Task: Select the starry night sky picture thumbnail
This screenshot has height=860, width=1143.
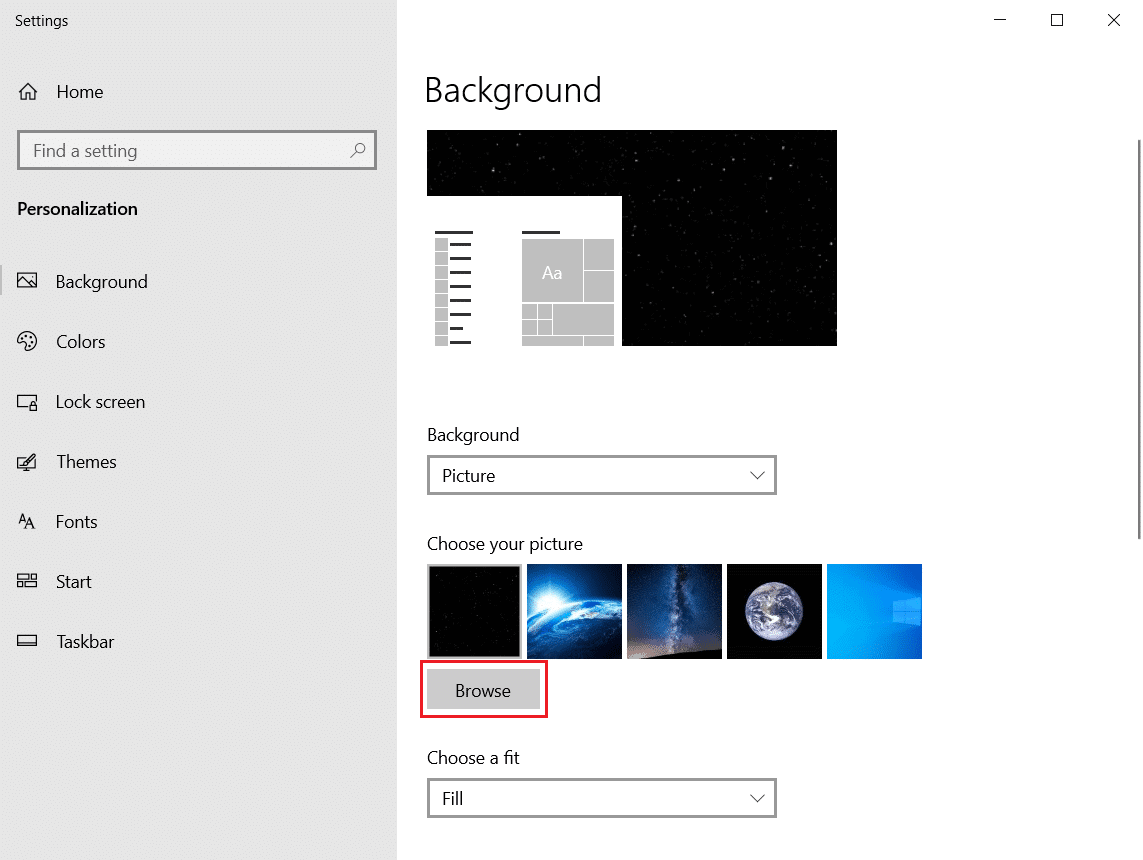Action: 473,611
